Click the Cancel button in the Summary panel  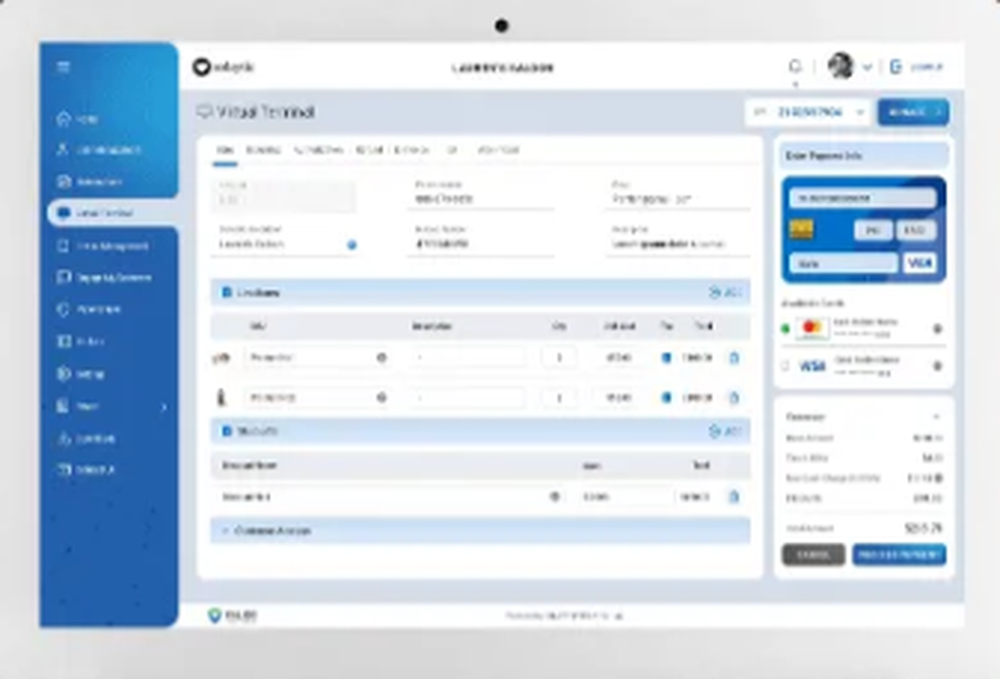pos(814,554)
